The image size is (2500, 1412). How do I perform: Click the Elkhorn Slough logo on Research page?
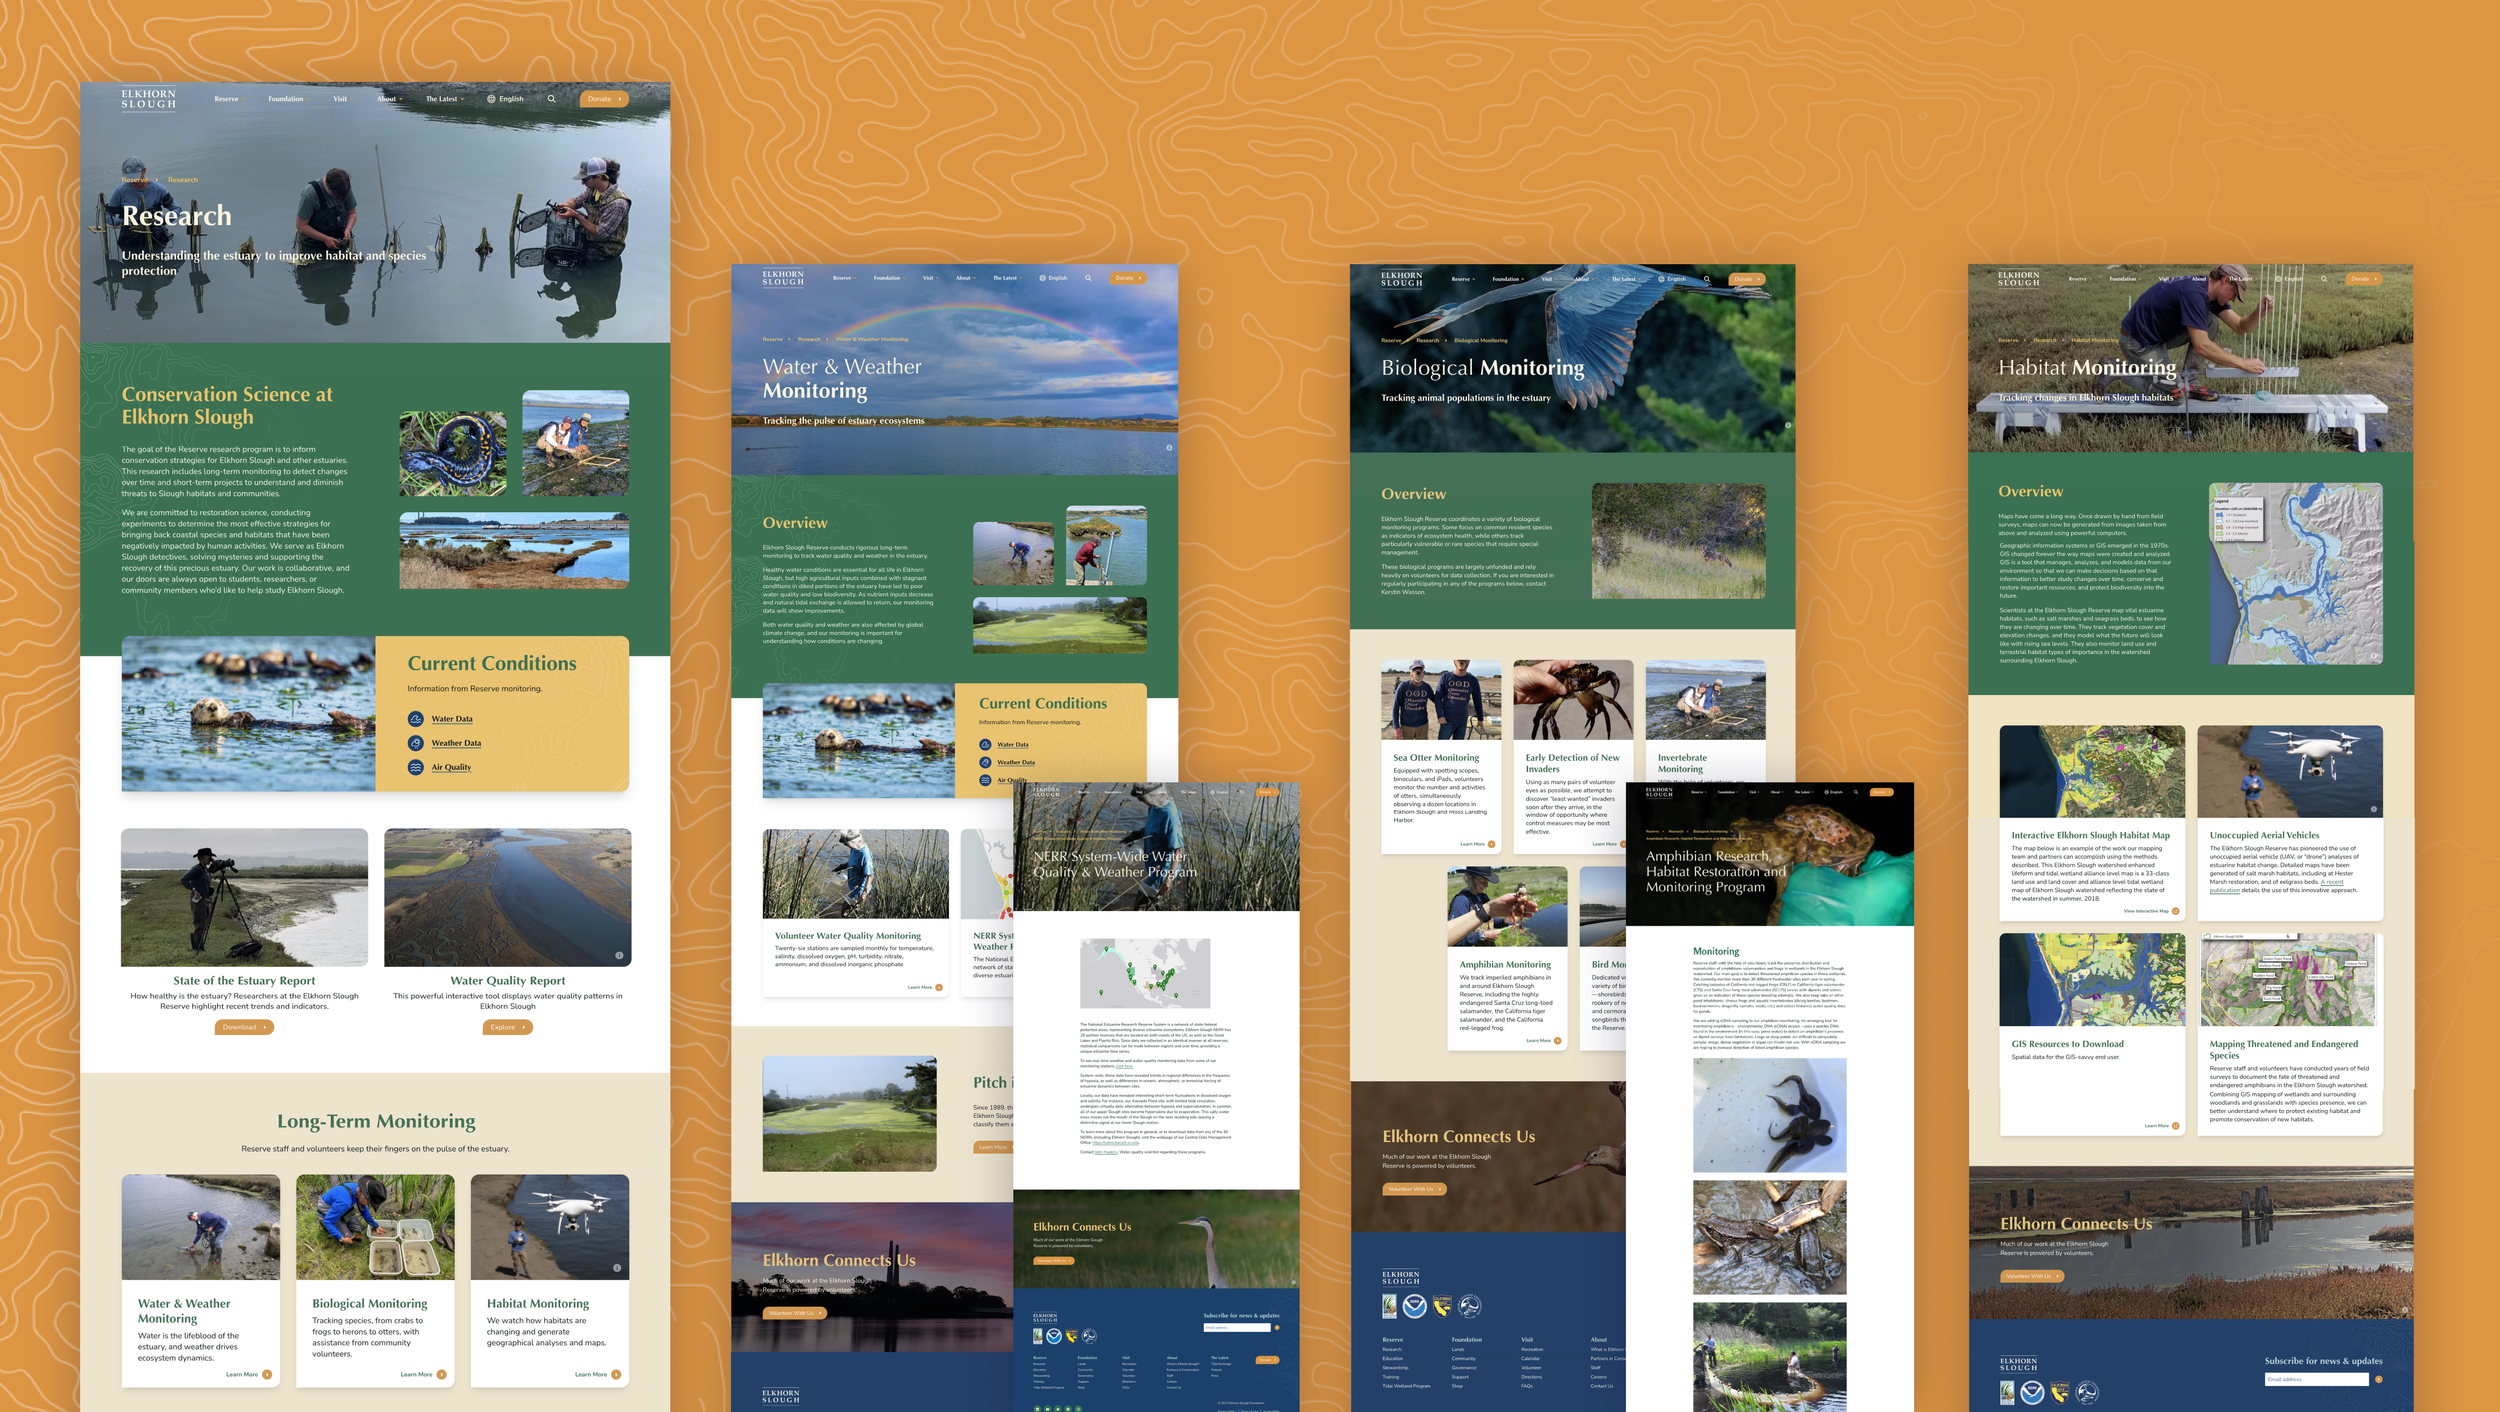(148, 99)
